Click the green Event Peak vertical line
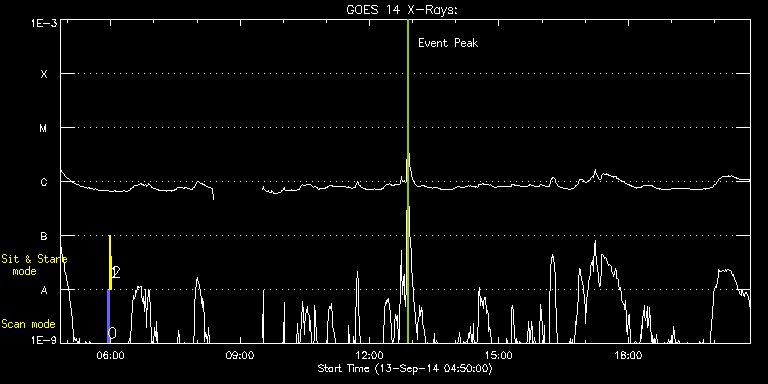 pyautogui.click(x=408, y=181)
